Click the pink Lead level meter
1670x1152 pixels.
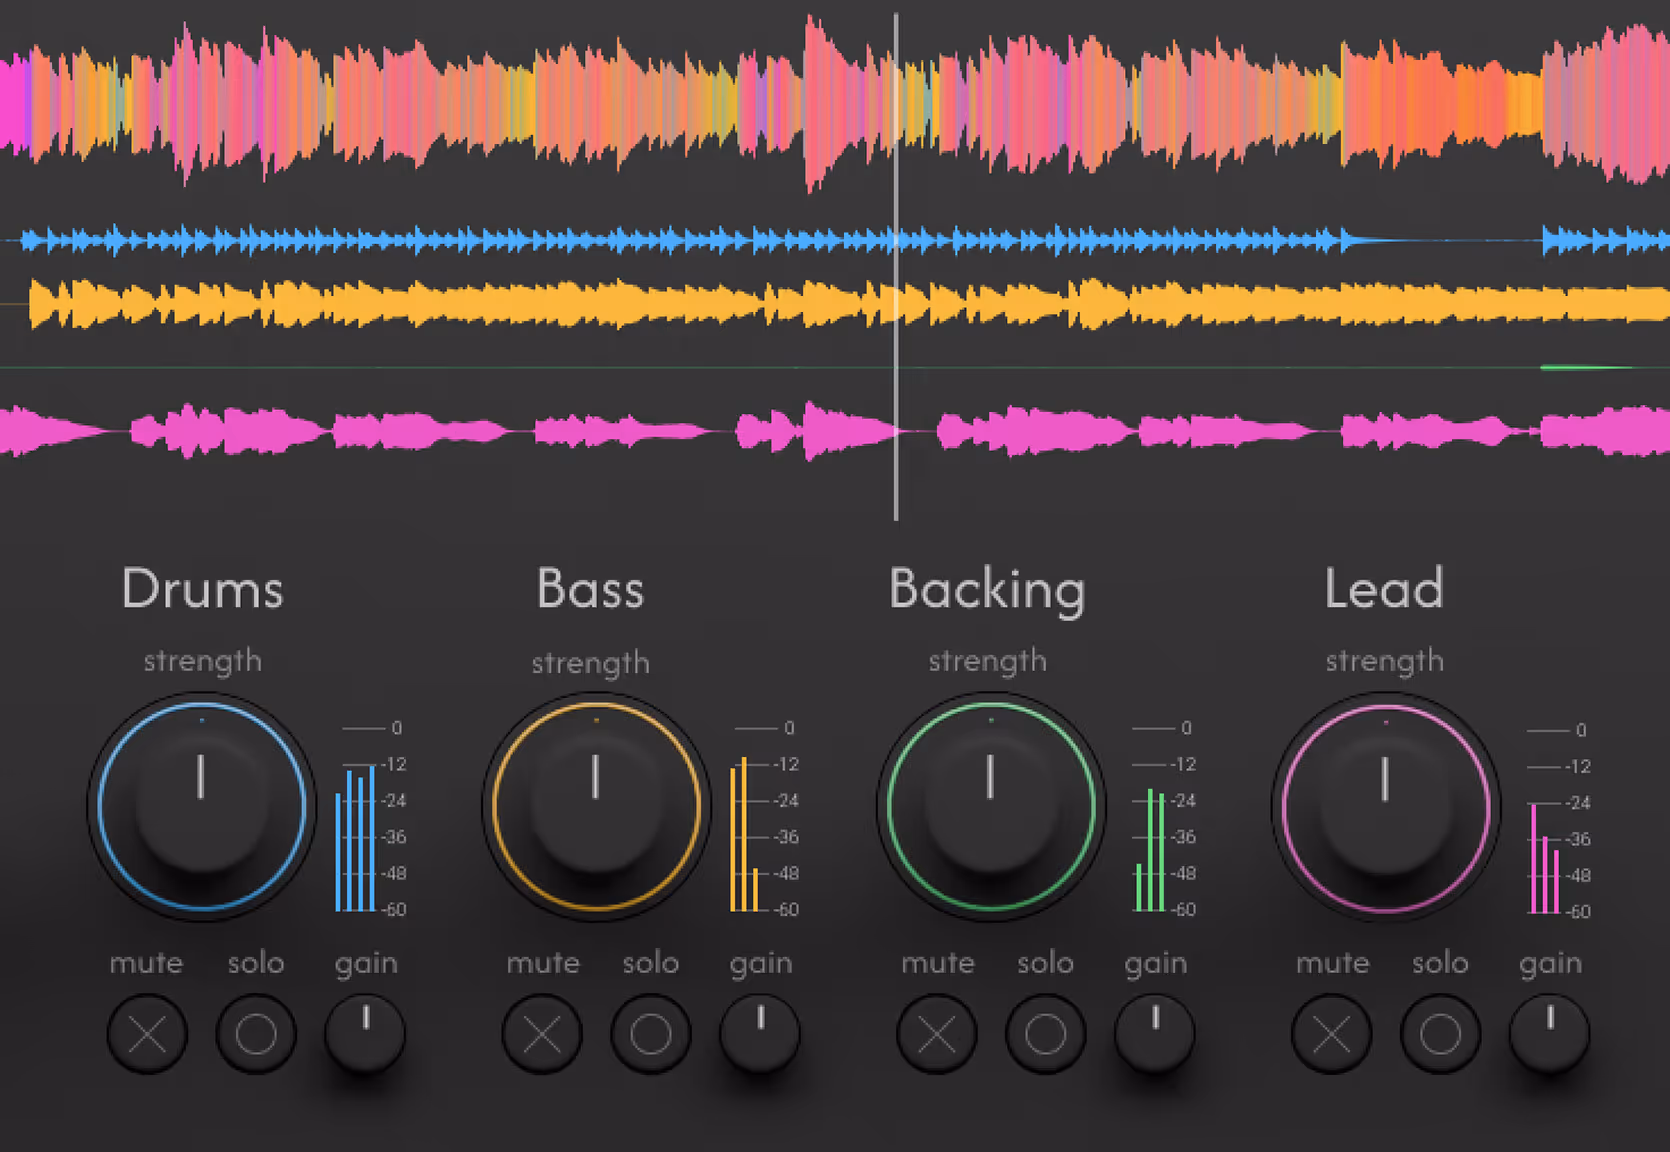point(1544,858)
